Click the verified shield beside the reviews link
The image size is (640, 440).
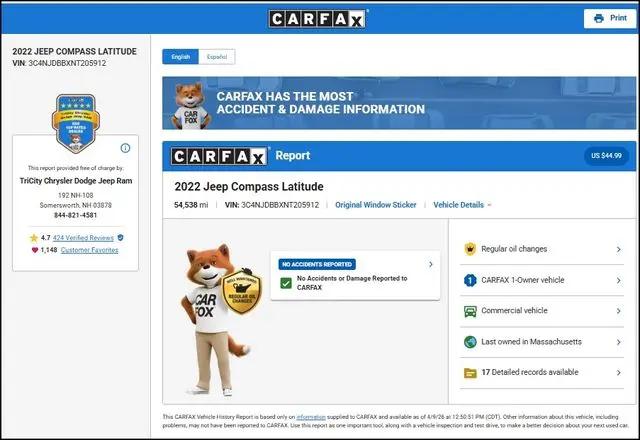pos(120,237)
